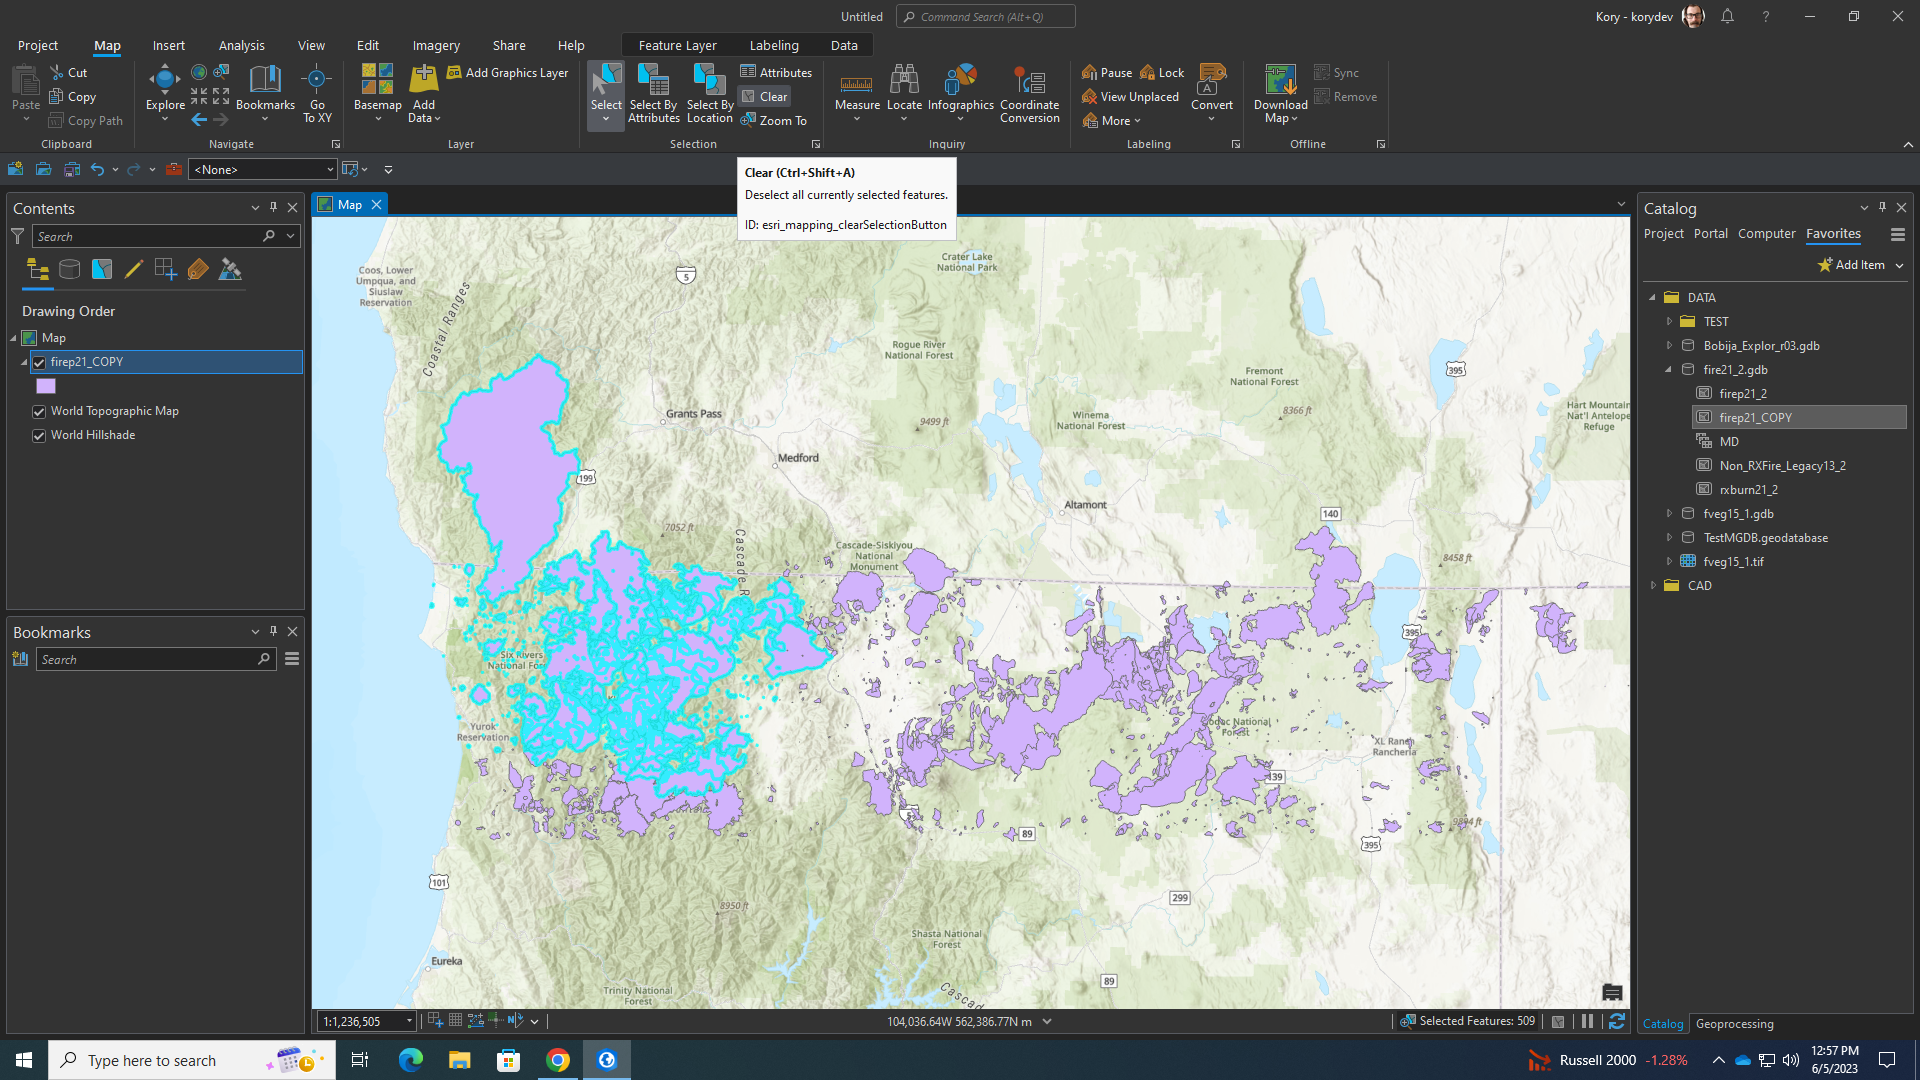Toggle visibility of World Topographic Map

(x=39, y=410)
